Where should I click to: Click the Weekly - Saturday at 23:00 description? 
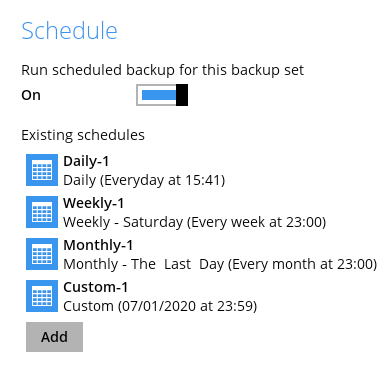(x=195, y=222)
